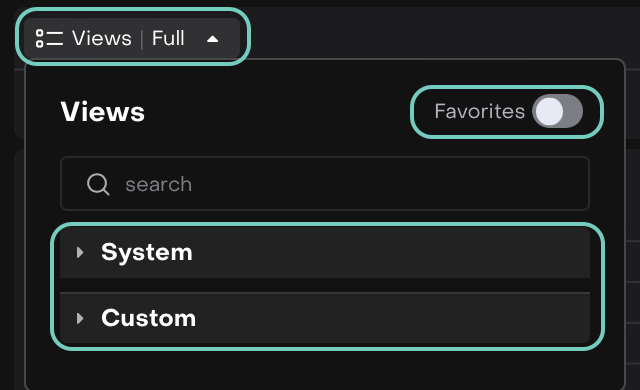The height and width of the screenshot is (390, 640).
Task: Toggle the Favorites switch on
Action: click(557, 111)
